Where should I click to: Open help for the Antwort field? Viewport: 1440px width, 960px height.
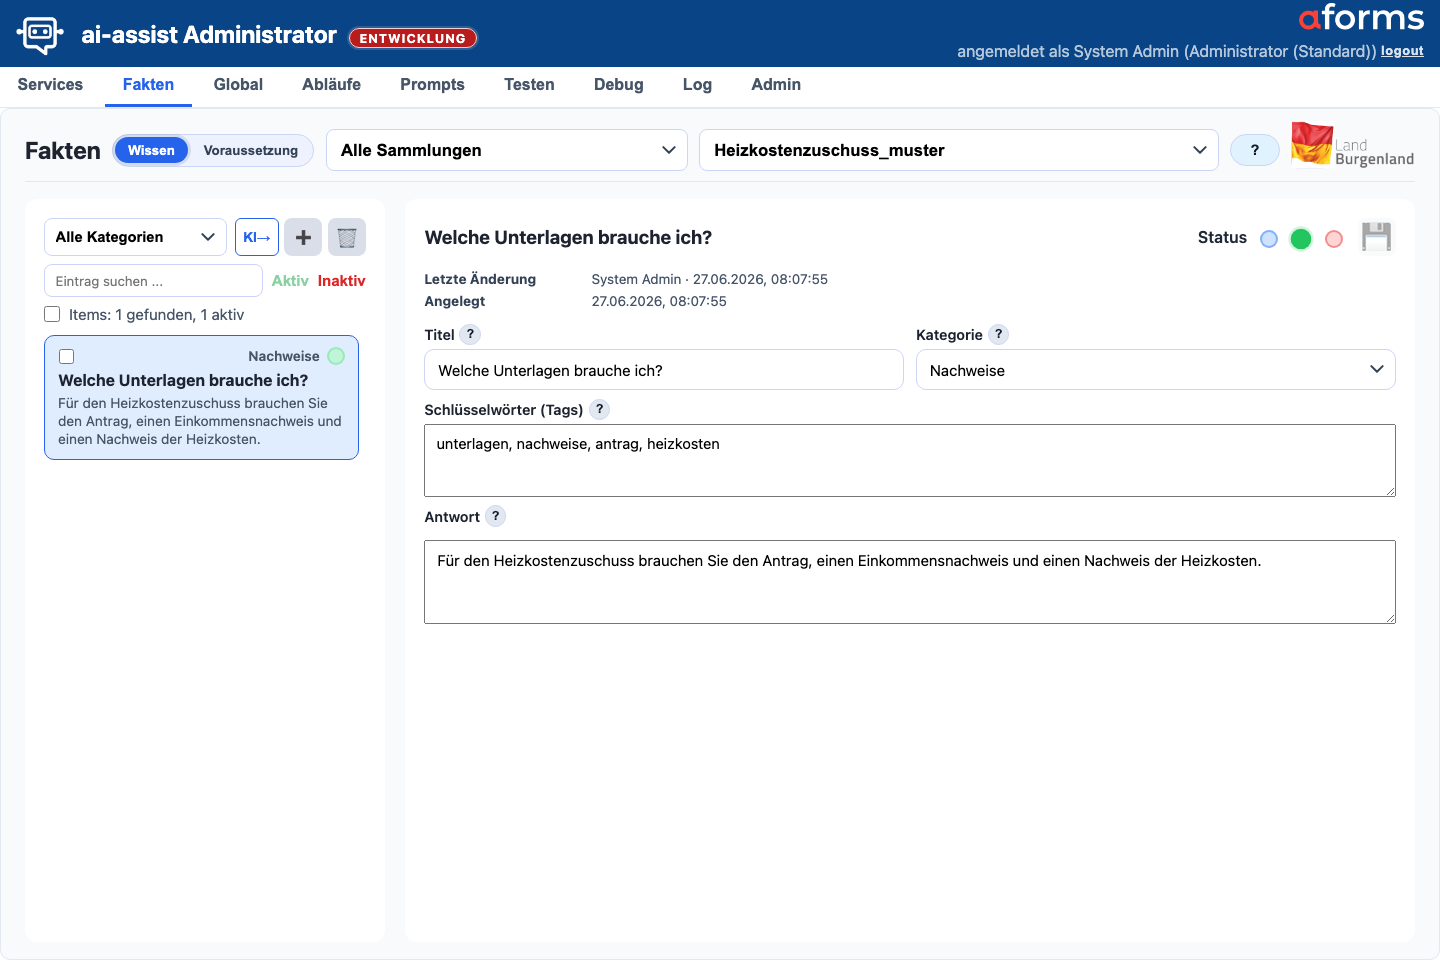(x=495, y=516)
